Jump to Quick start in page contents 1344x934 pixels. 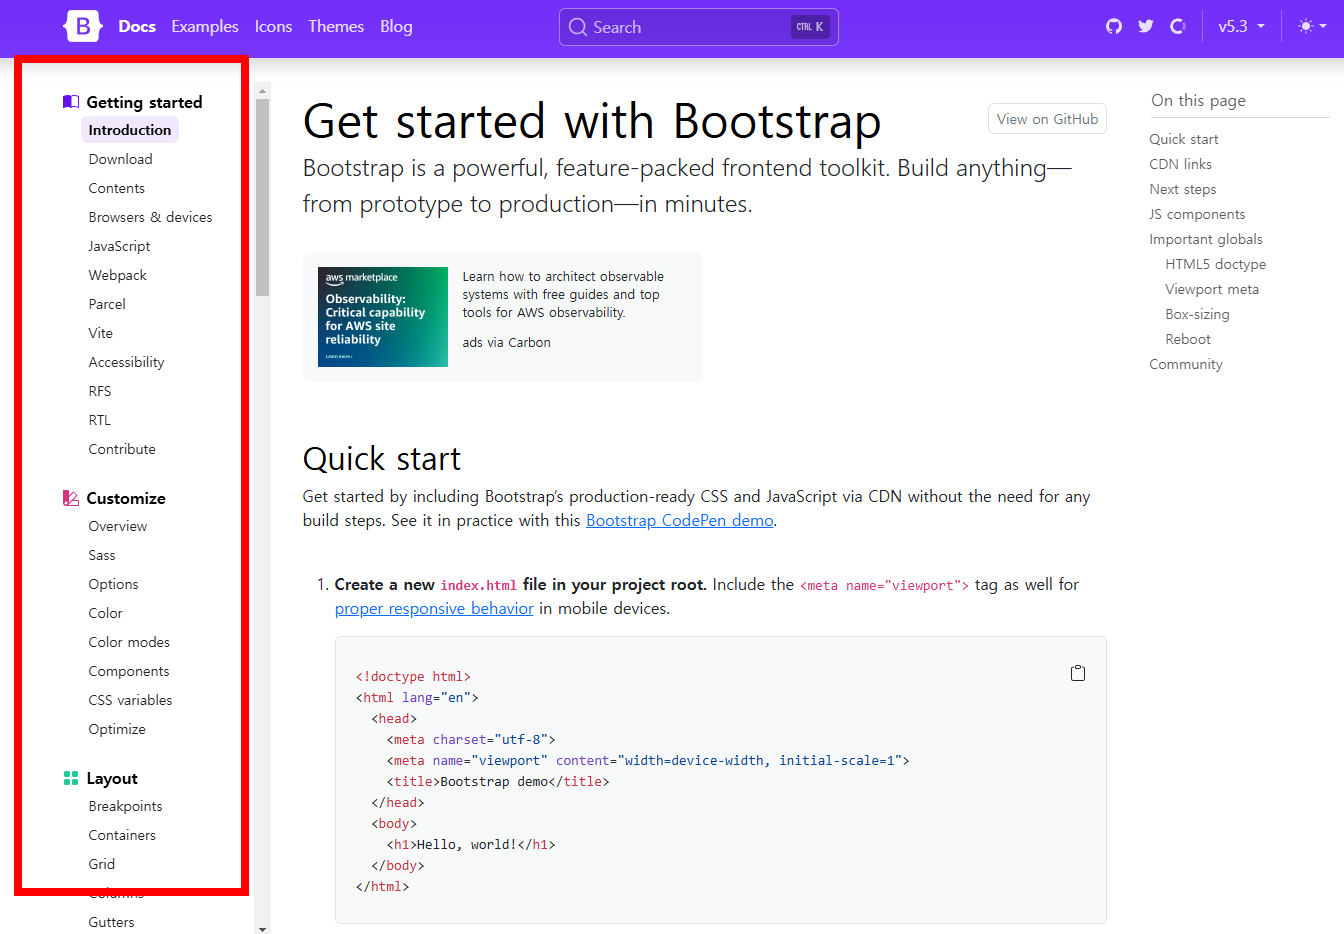point(1183,139)
